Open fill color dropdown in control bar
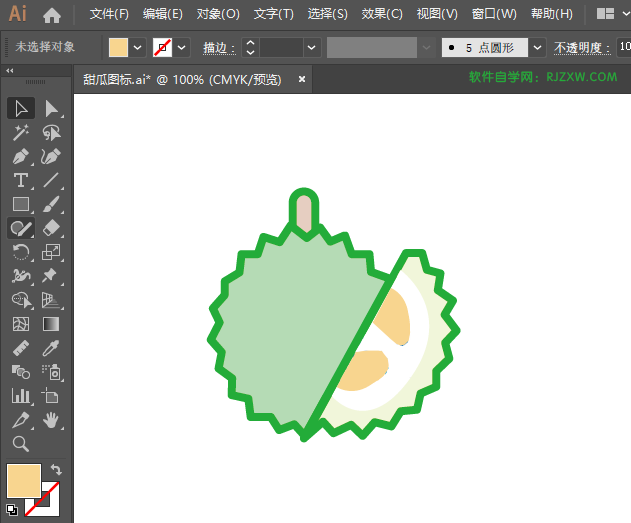The image size is (631, 523). [137, 48]
